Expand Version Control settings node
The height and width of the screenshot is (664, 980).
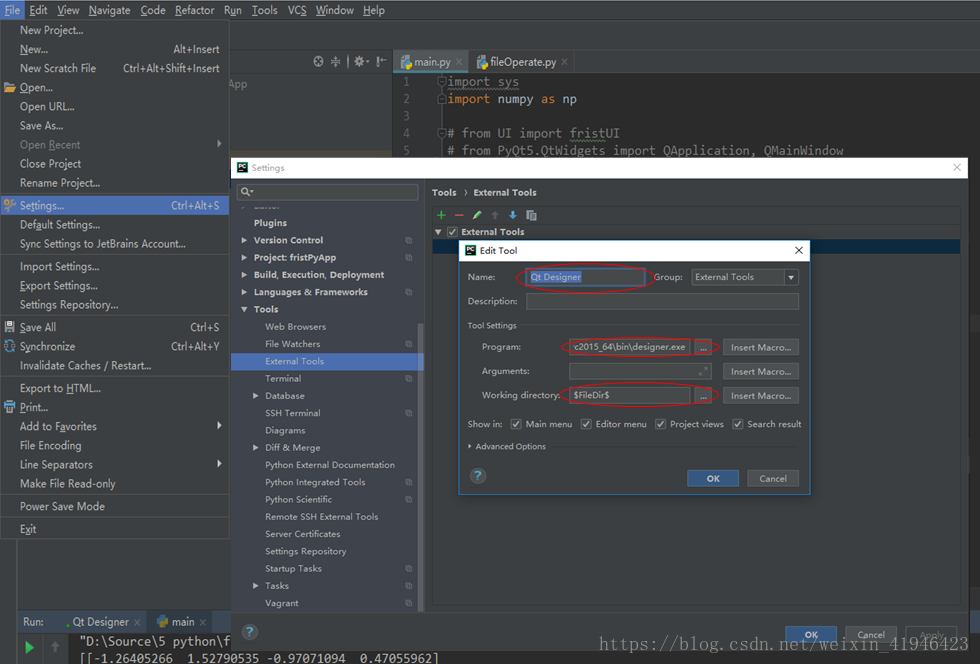coord(244,240)
